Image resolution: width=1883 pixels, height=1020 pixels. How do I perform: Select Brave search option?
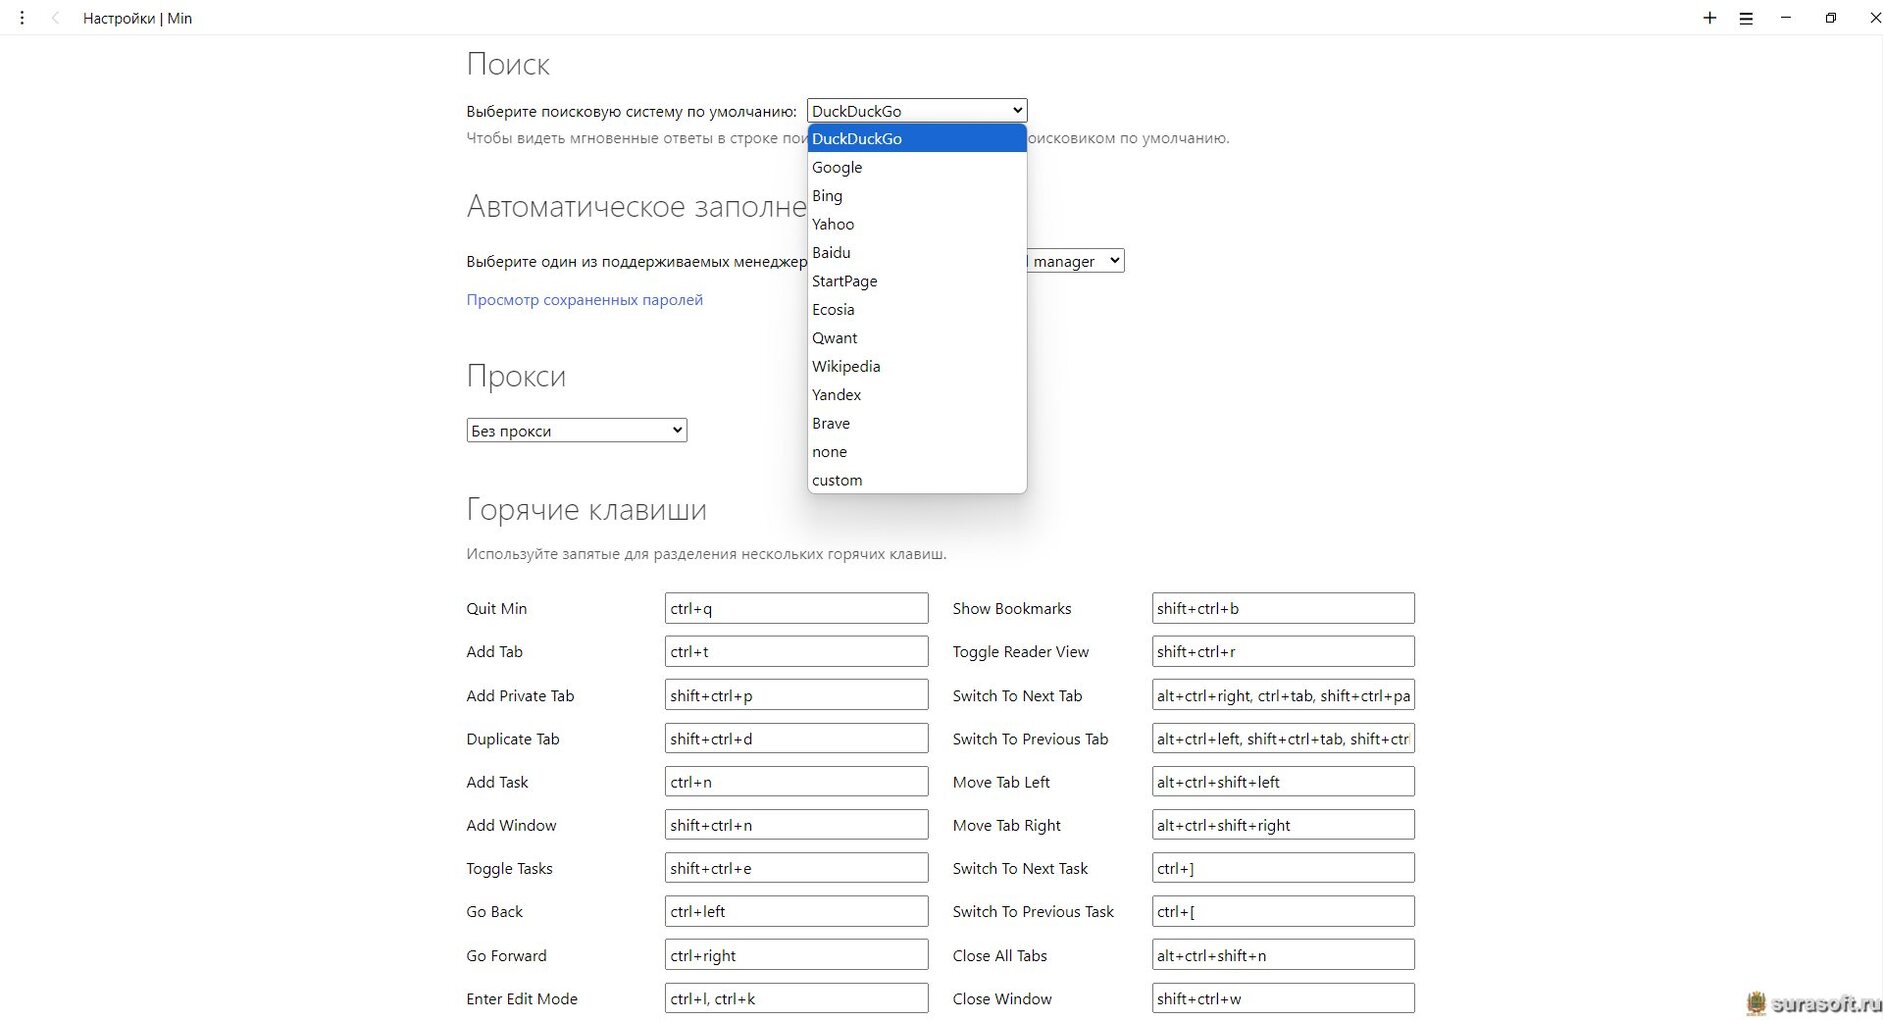coord(917,423)
